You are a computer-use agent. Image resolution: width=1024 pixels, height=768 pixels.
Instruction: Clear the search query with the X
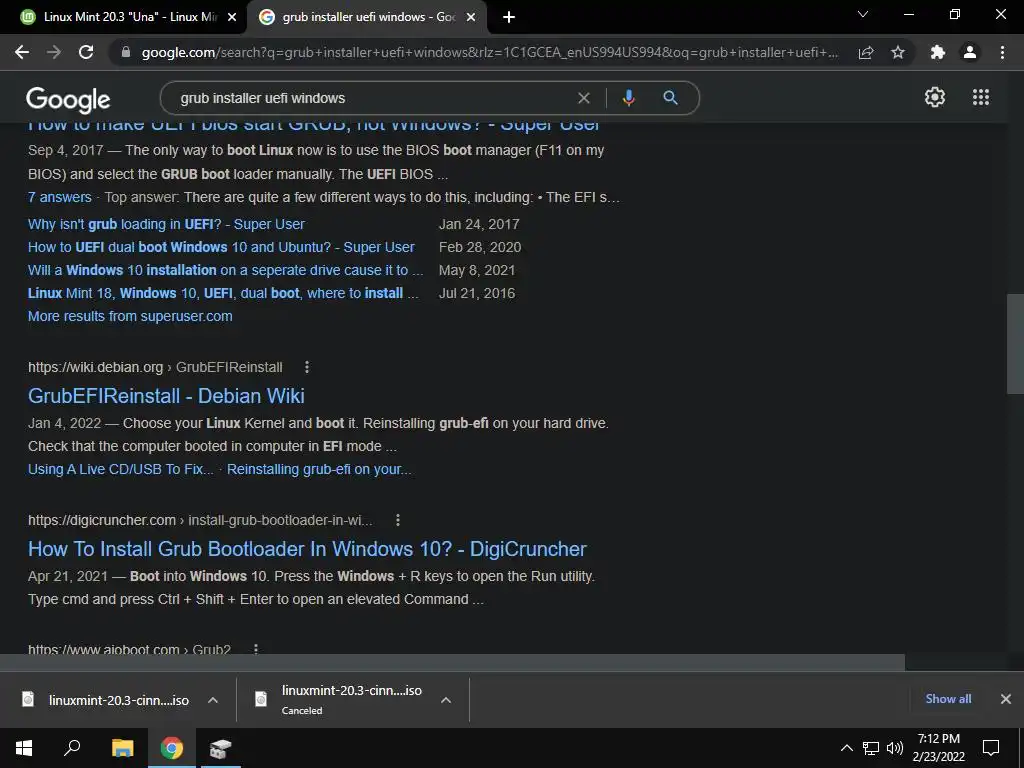click(x=584, y=98)
